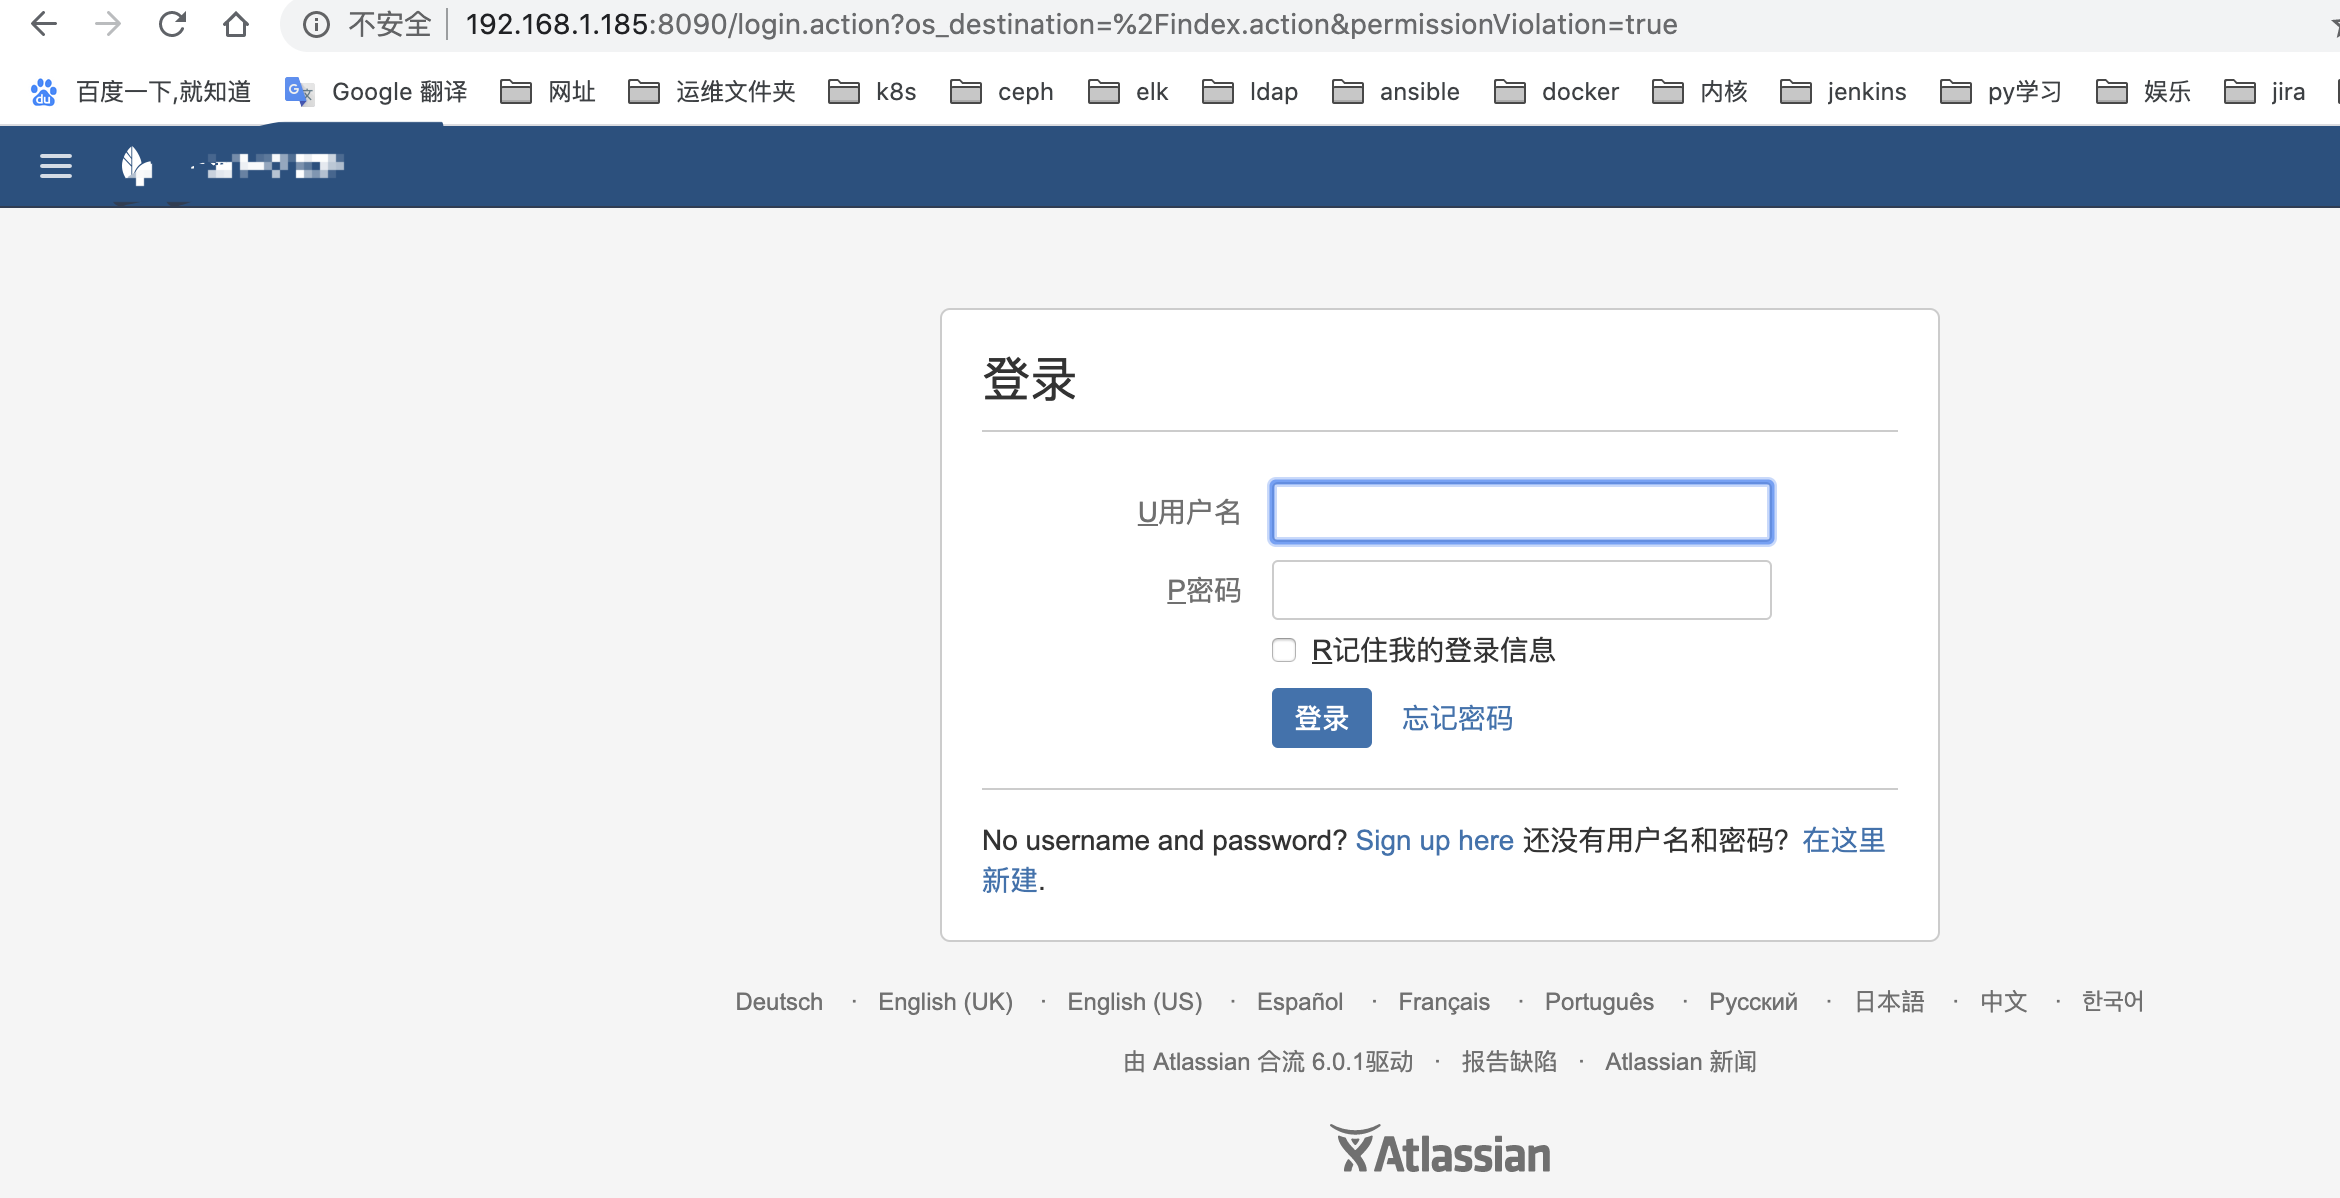Click the Sign up here link

coord(1434,840)
